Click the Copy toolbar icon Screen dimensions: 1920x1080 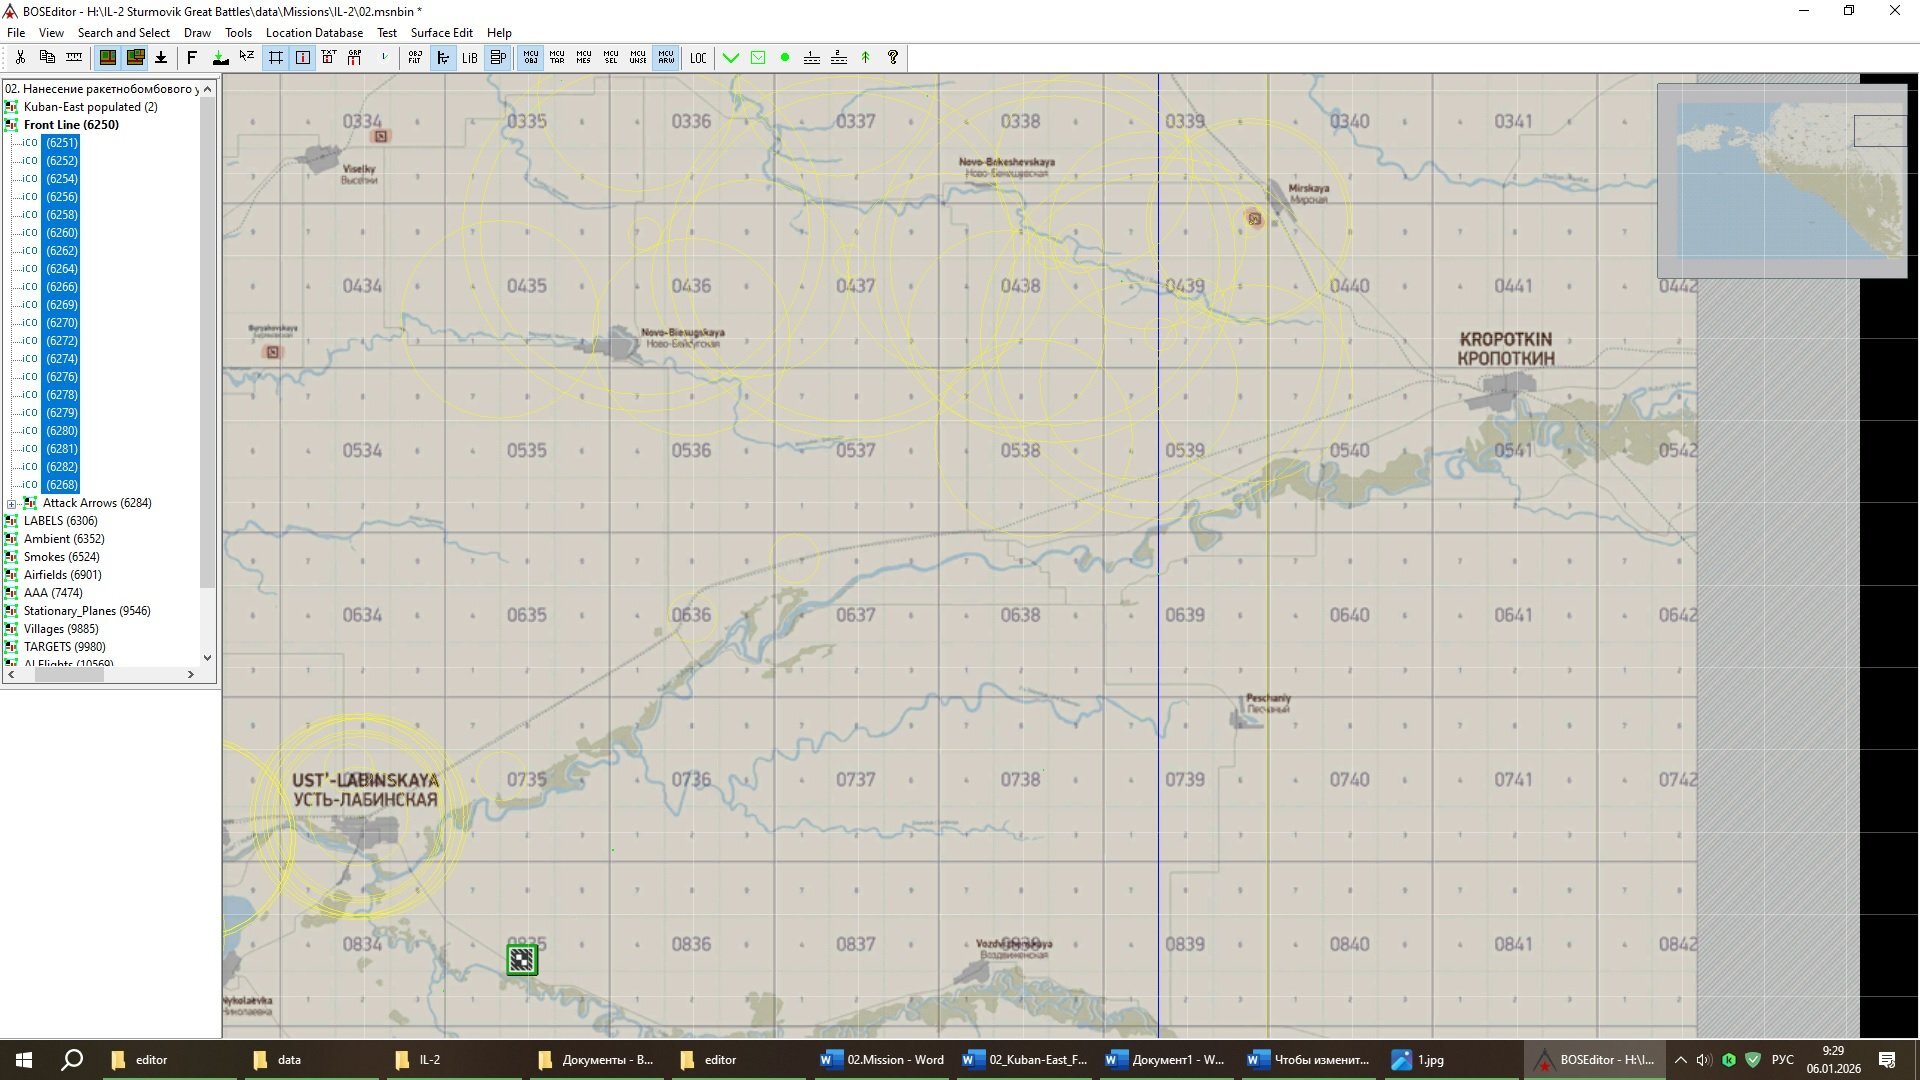[47, 57]
